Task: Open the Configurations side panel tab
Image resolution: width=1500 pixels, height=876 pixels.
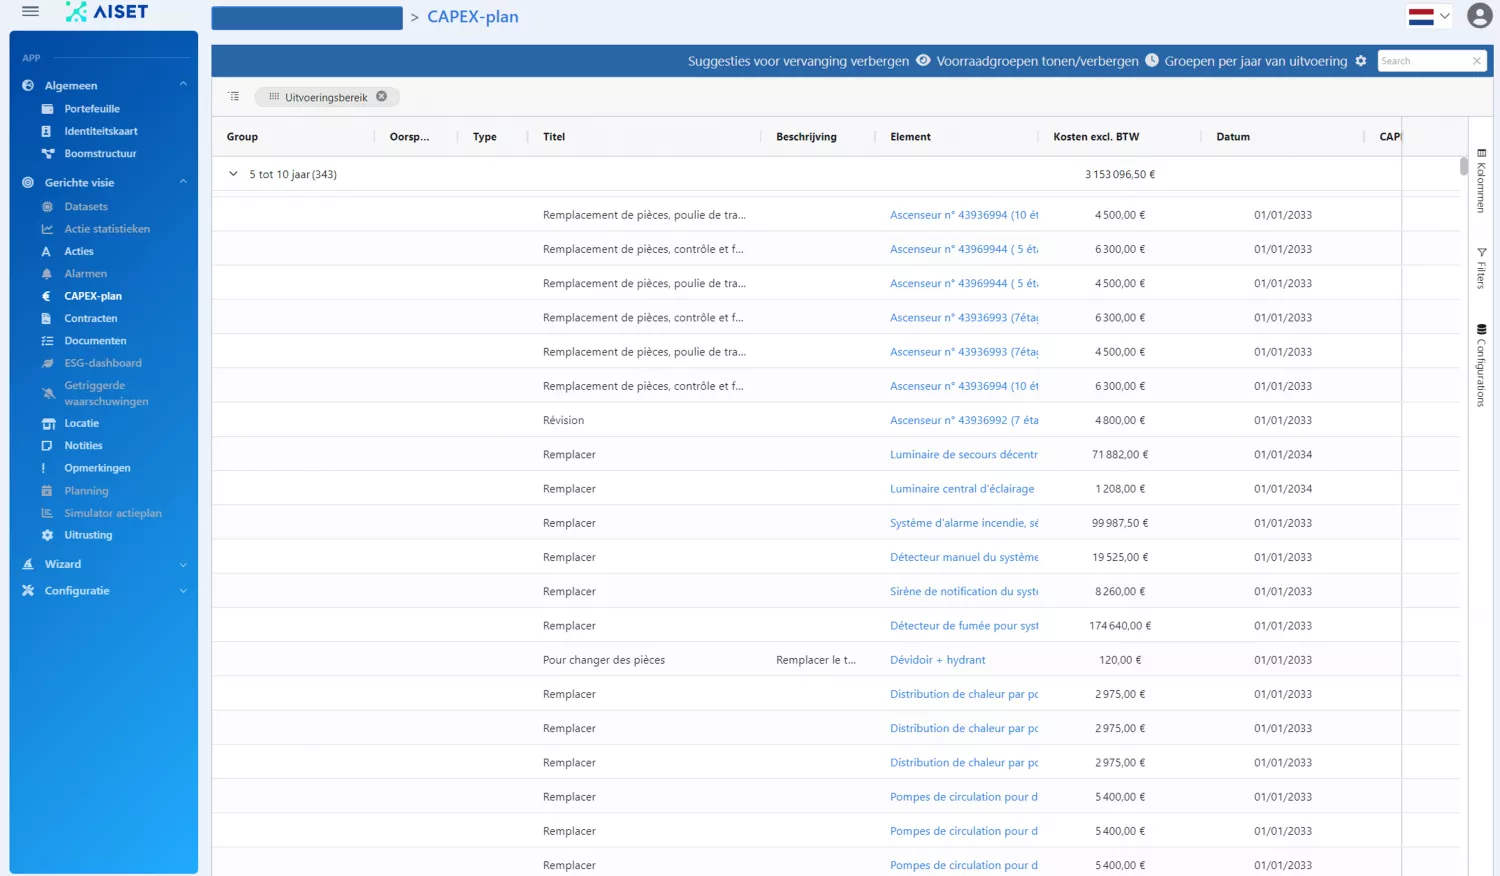Action: 1481,365
